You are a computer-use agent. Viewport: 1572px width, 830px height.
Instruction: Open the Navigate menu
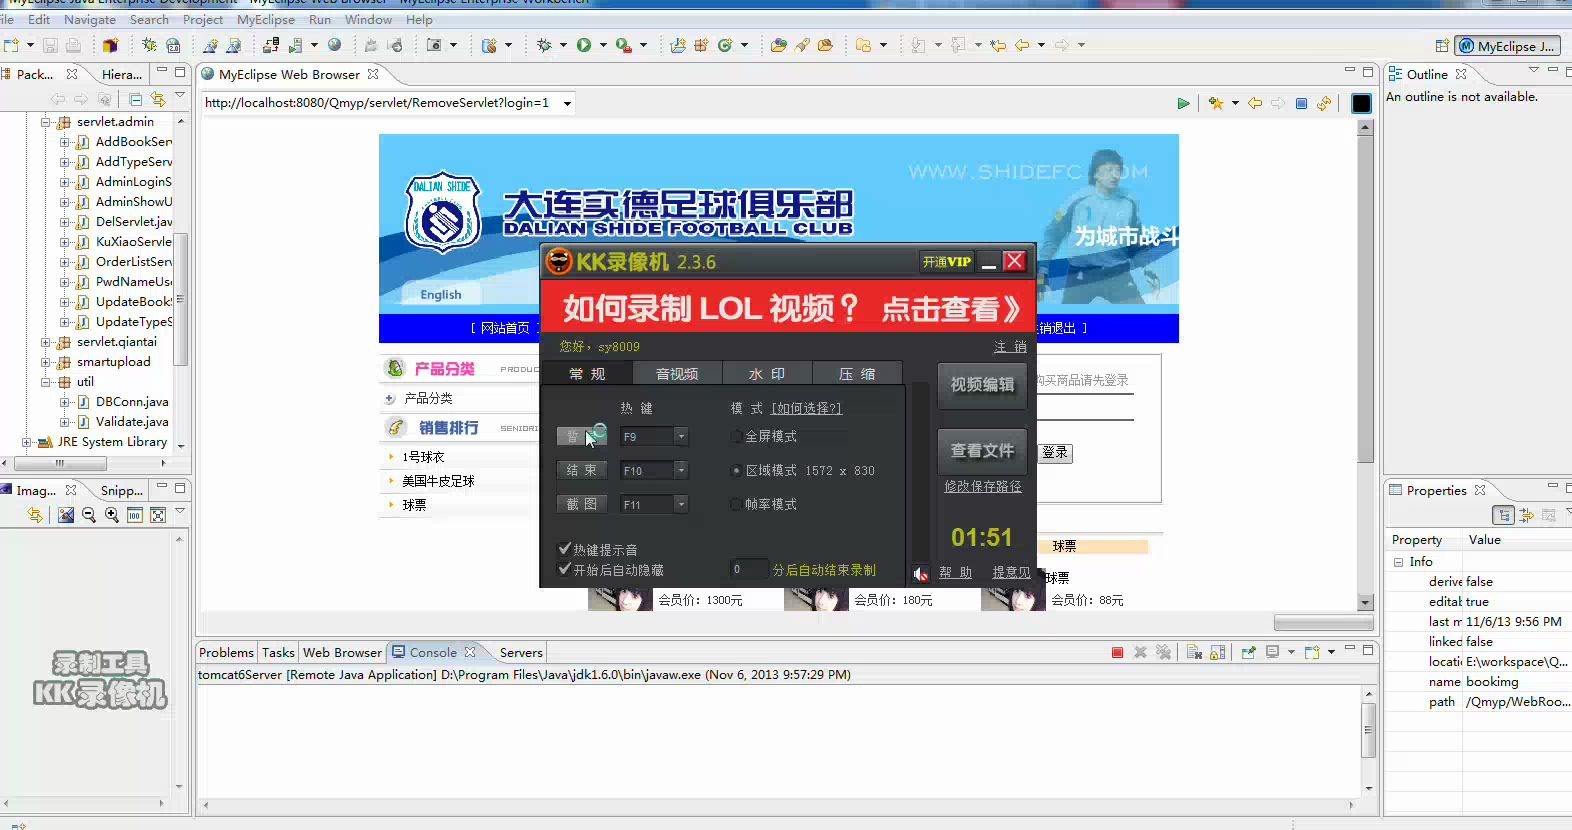[x=90, y=19]
